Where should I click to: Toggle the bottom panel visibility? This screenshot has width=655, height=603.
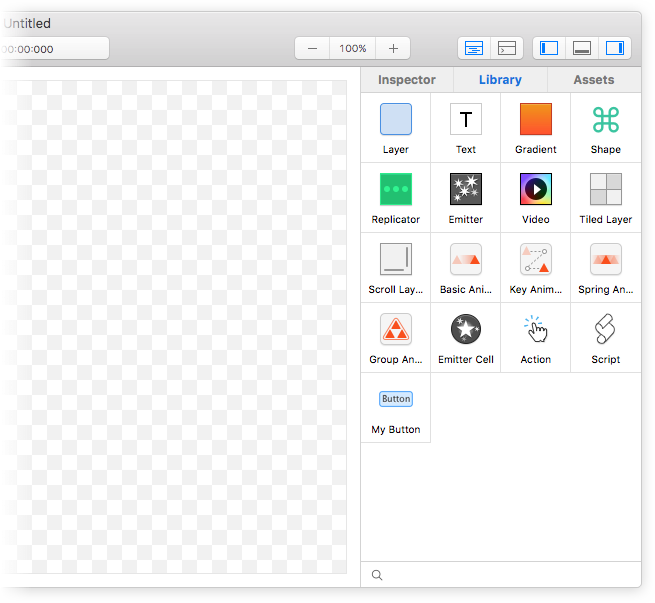[582, 48]
